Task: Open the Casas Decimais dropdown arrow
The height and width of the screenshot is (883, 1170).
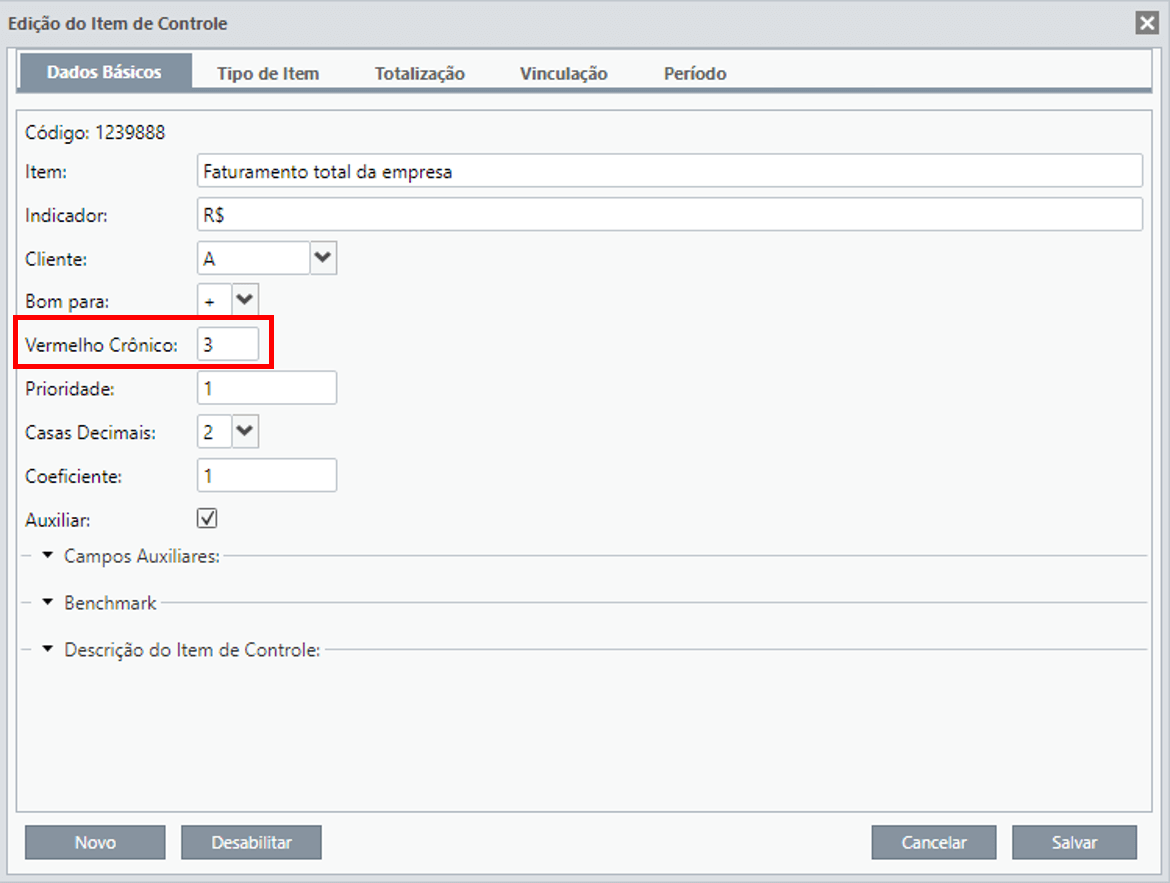Action: [x=245, y=431]
